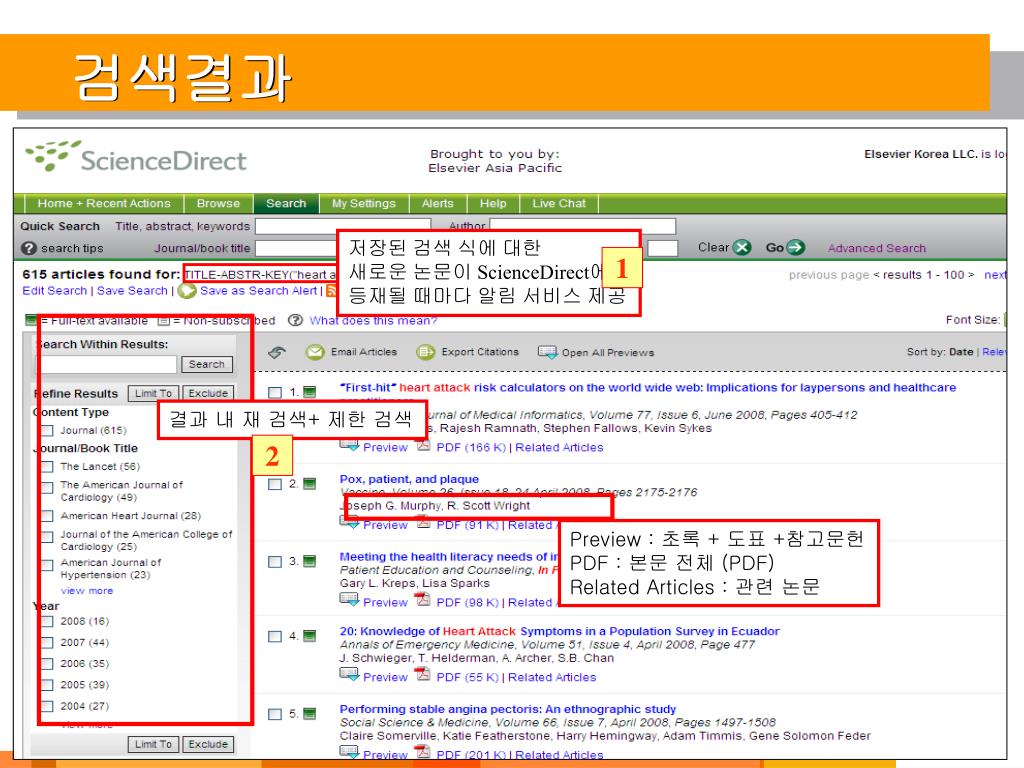Screen dimensions: 1024x768
Task: Click the Save Search link
Action: 132,291
